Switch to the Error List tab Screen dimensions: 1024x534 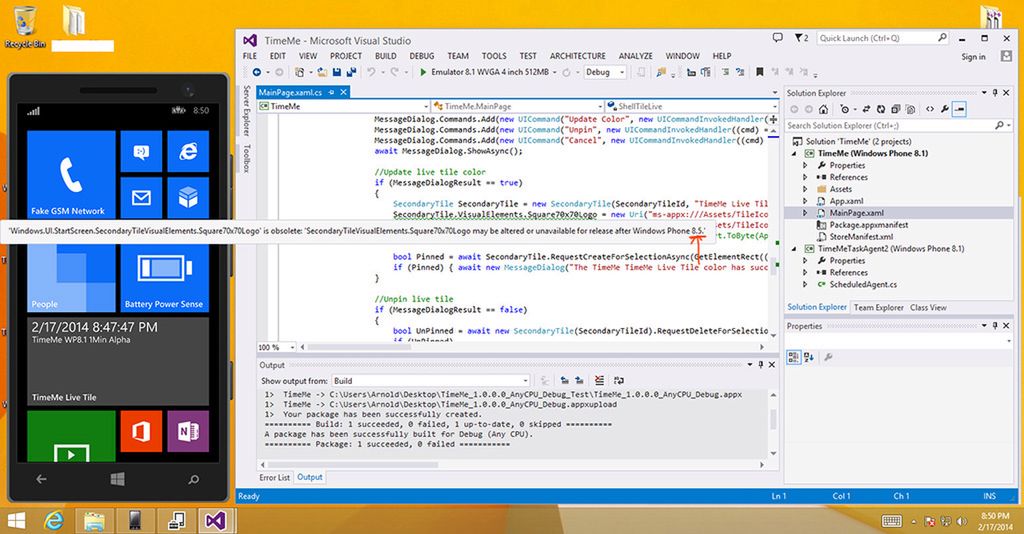274,478
